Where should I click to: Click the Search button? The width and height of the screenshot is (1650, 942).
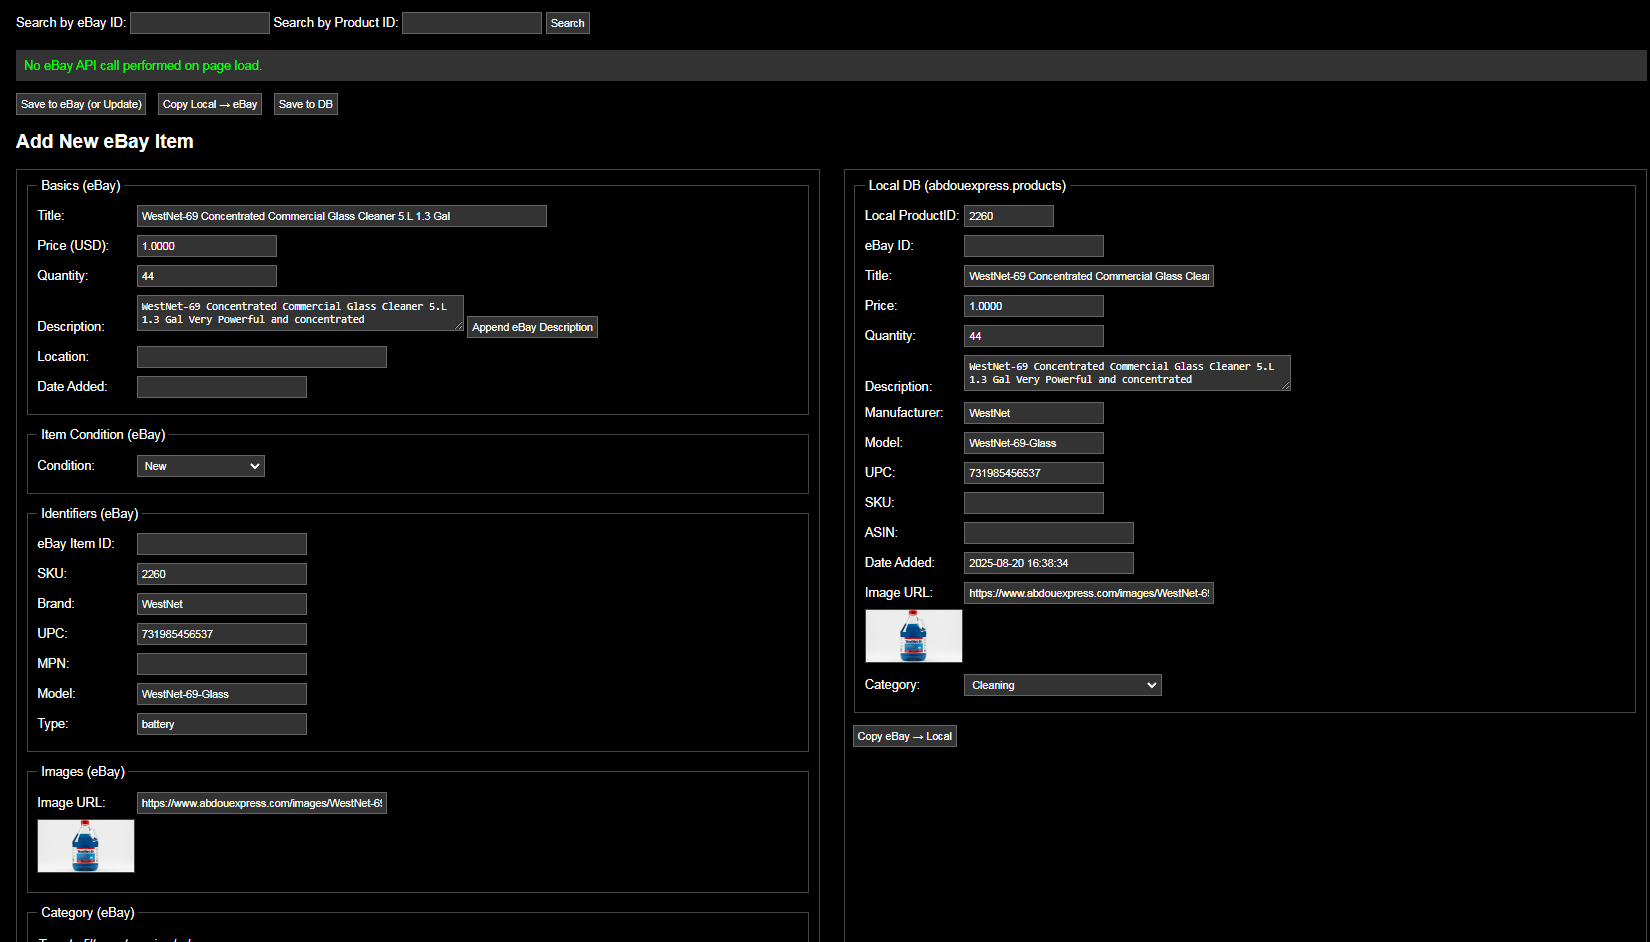click(567, 23)
